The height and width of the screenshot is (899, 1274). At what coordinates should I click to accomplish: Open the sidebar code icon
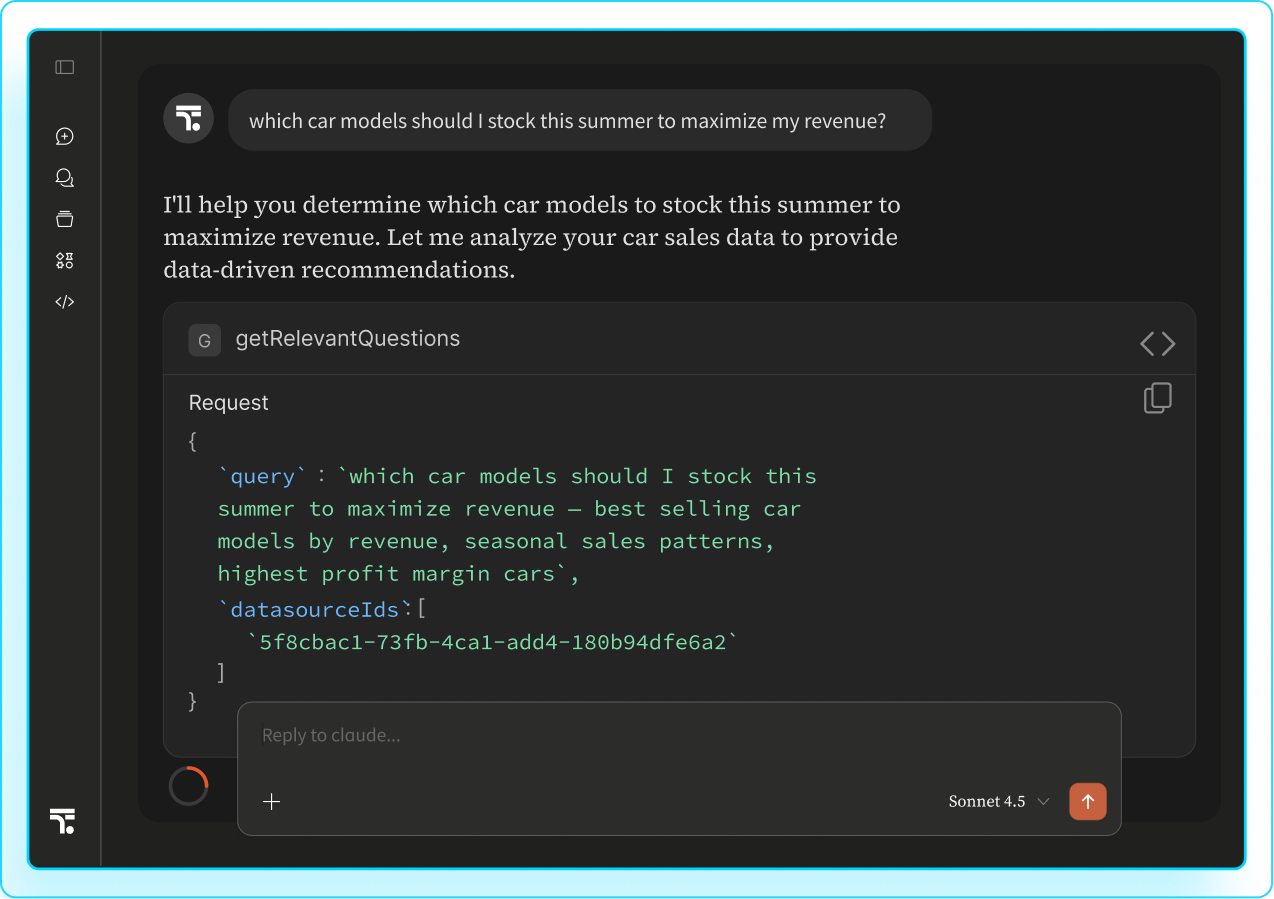pyautogui.click(x=65, y=302)
